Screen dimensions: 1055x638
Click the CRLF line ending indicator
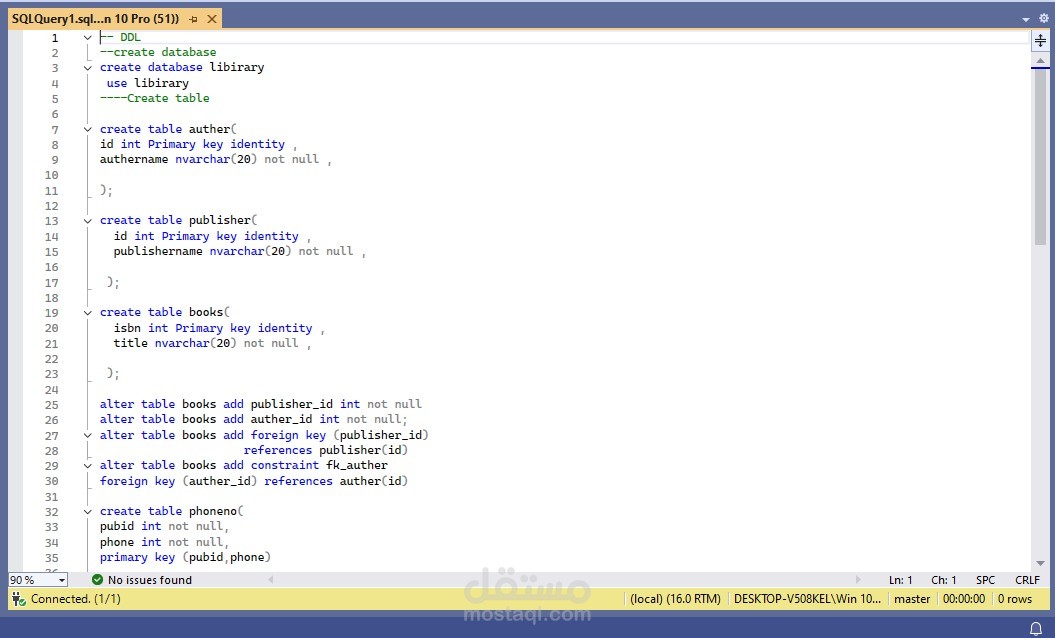pos(1027,579)
